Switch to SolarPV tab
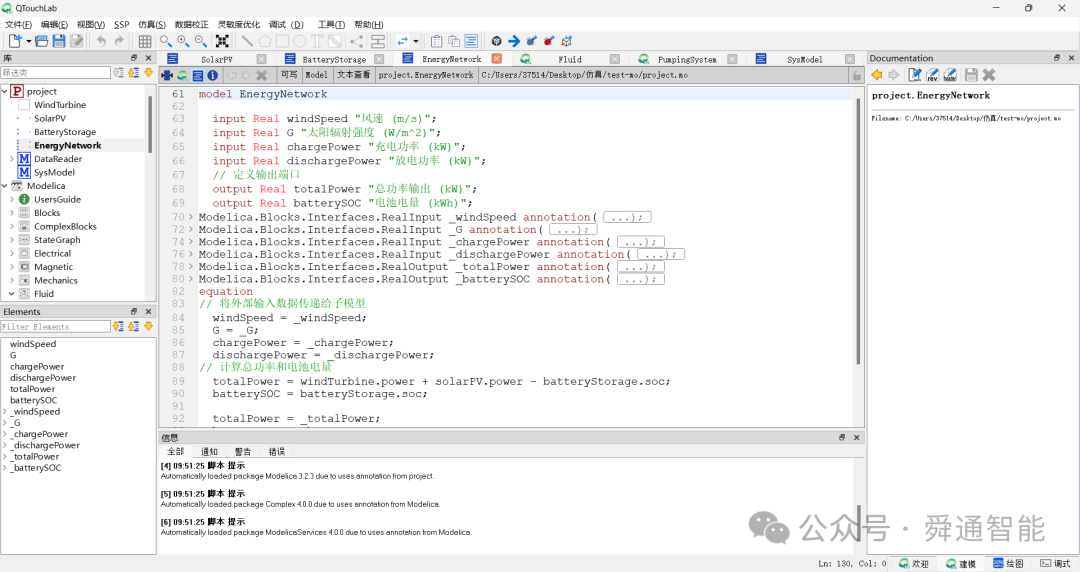Image resolution: width=1080 pixels, height=572 pixels. click(x=216, y=59)
